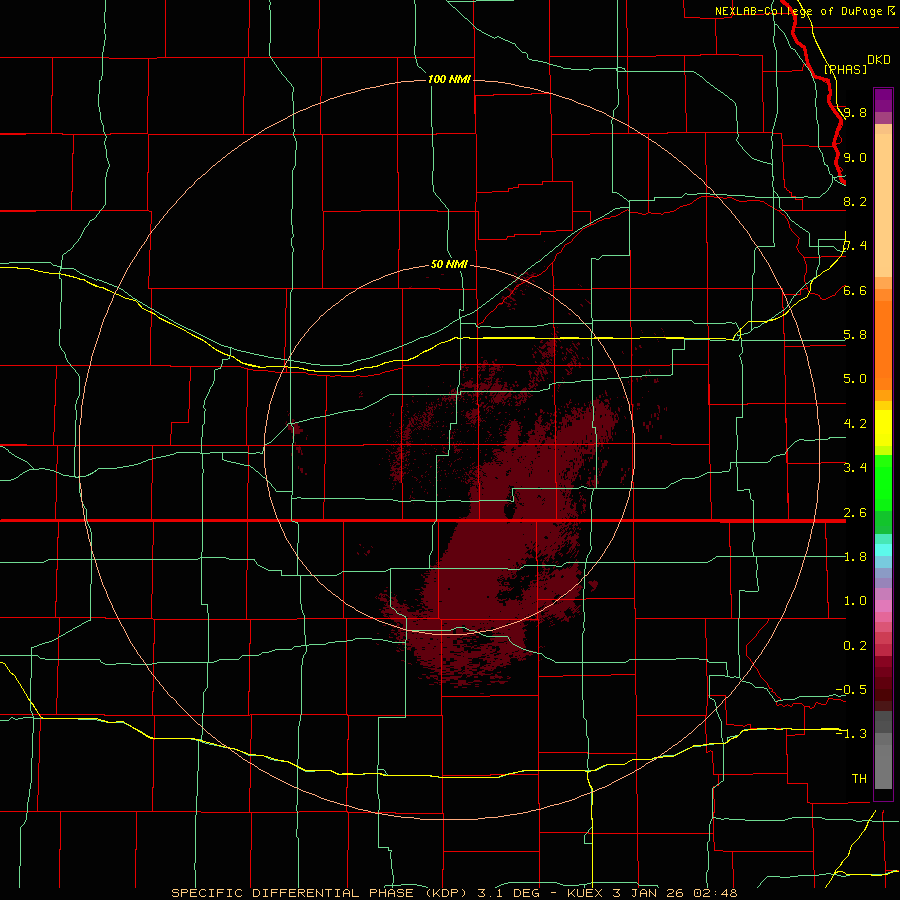
Task: Click the NEXLAB-College of DuPage credit text
Action: point(805,11)
